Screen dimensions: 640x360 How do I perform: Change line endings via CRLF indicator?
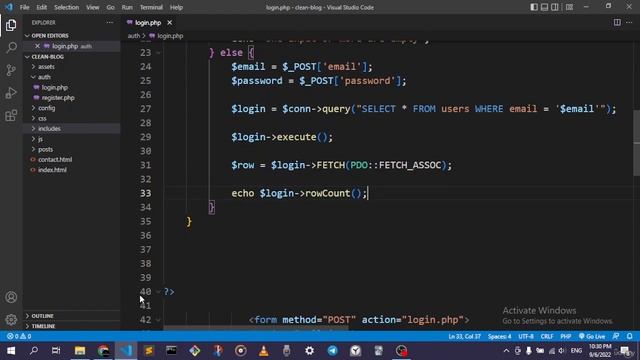pyautogui.click(x=547, y=336)
